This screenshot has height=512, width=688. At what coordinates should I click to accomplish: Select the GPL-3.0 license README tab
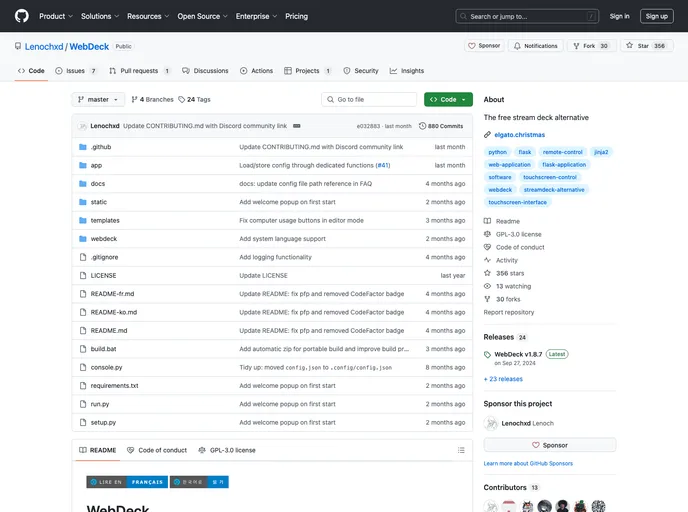[227, 450]
